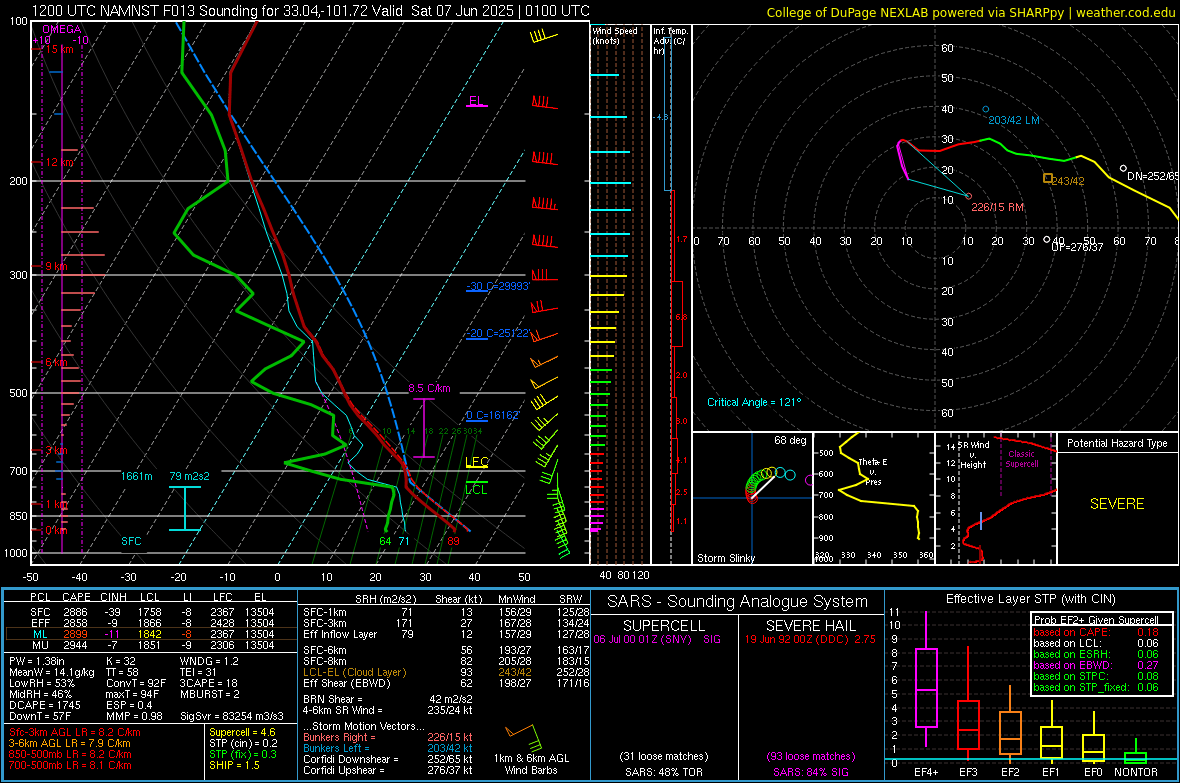Click the '-20 C=25122'' height label
1180x783 pixels.
click(497, 334)
